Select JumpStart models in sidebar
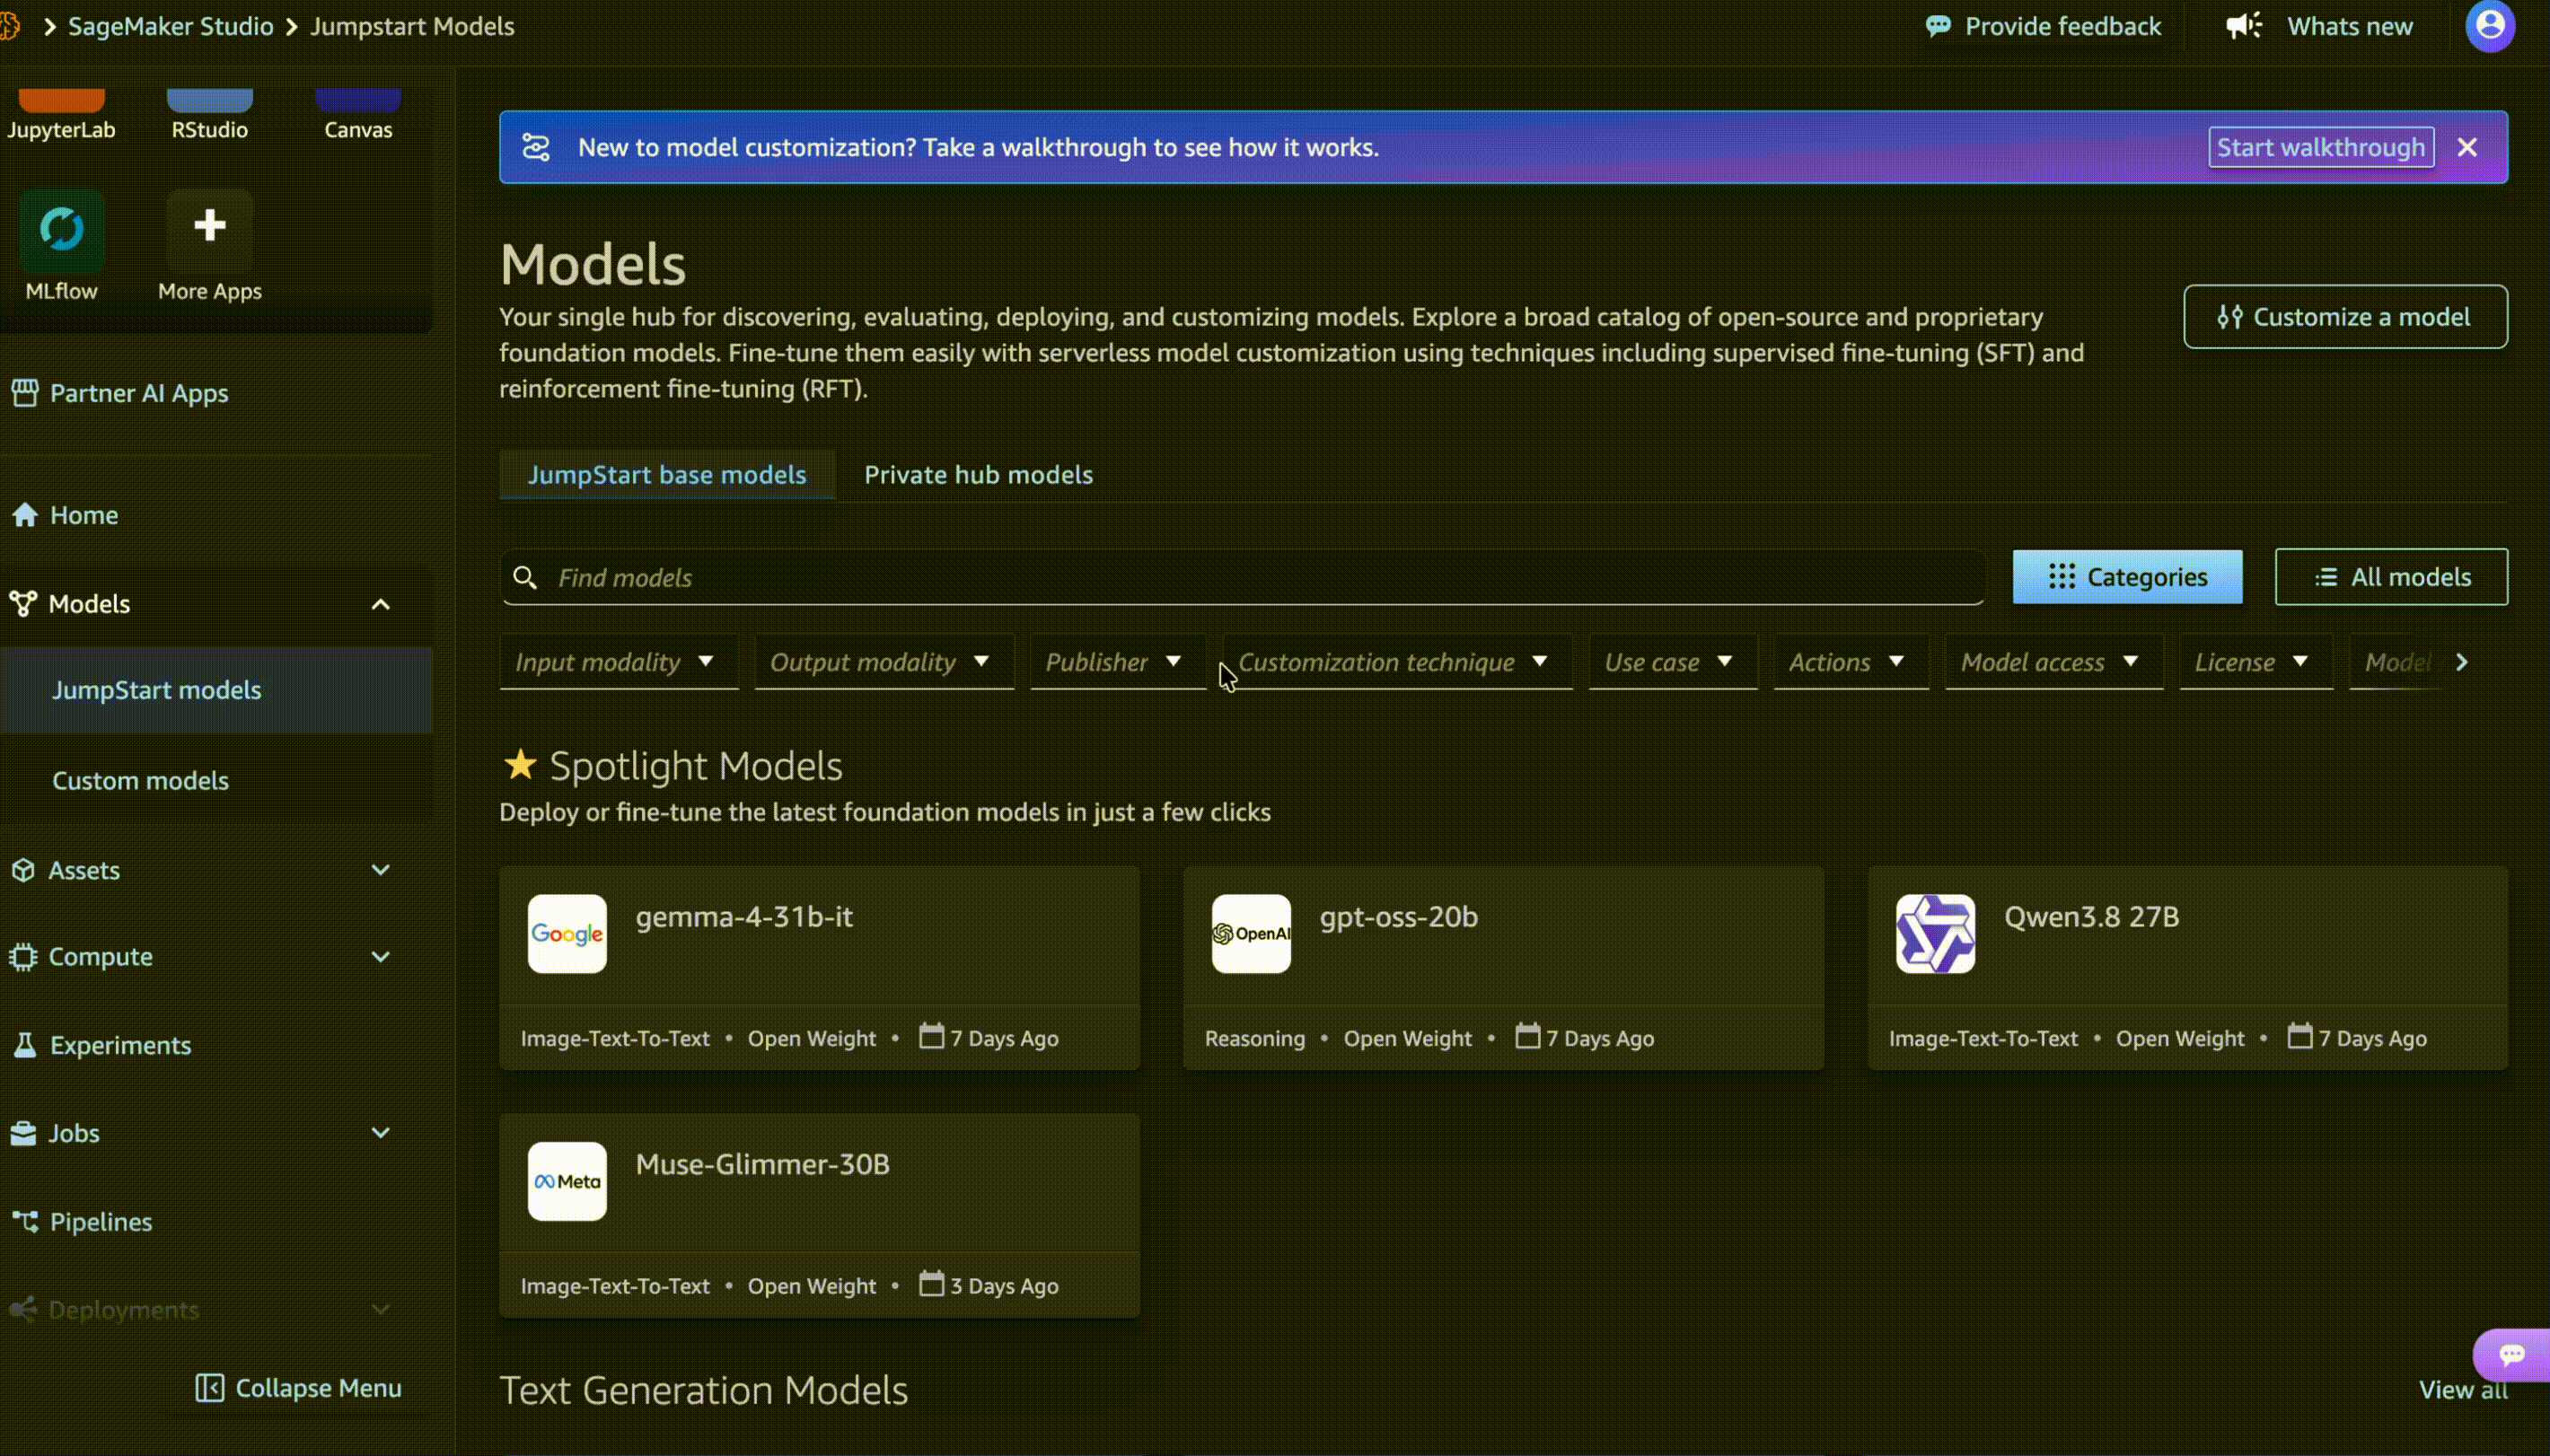The height and width of the screenshot is (1456, 2550). [x=216, y=690]
